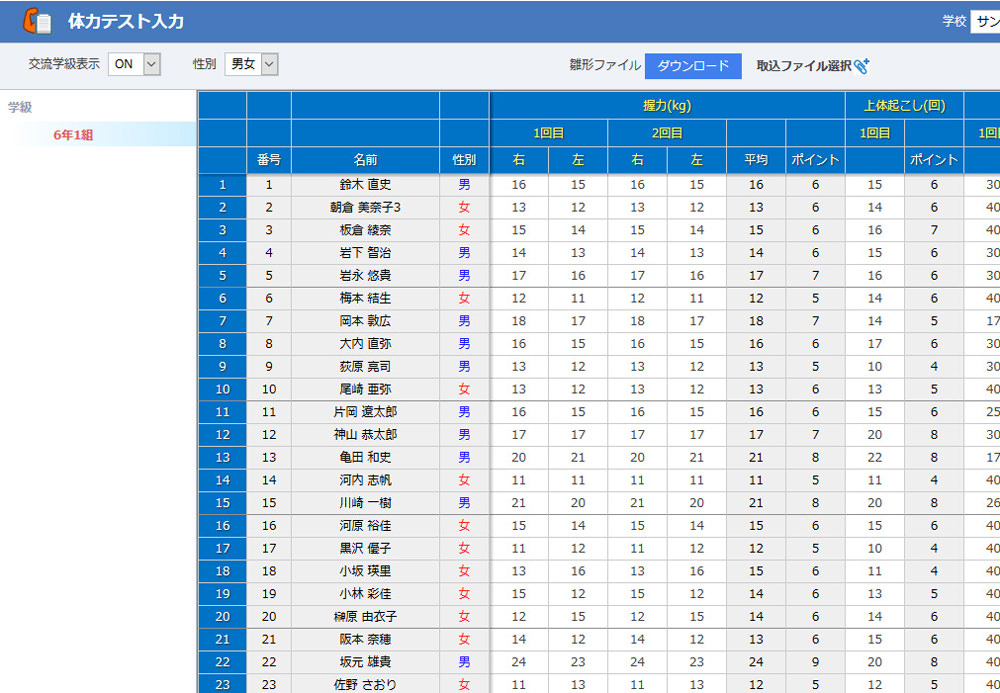Viewport: 1000px width, 693px height.
Task: Click the paperclip icon next to 取込ファイル選択
Action: 862,65
